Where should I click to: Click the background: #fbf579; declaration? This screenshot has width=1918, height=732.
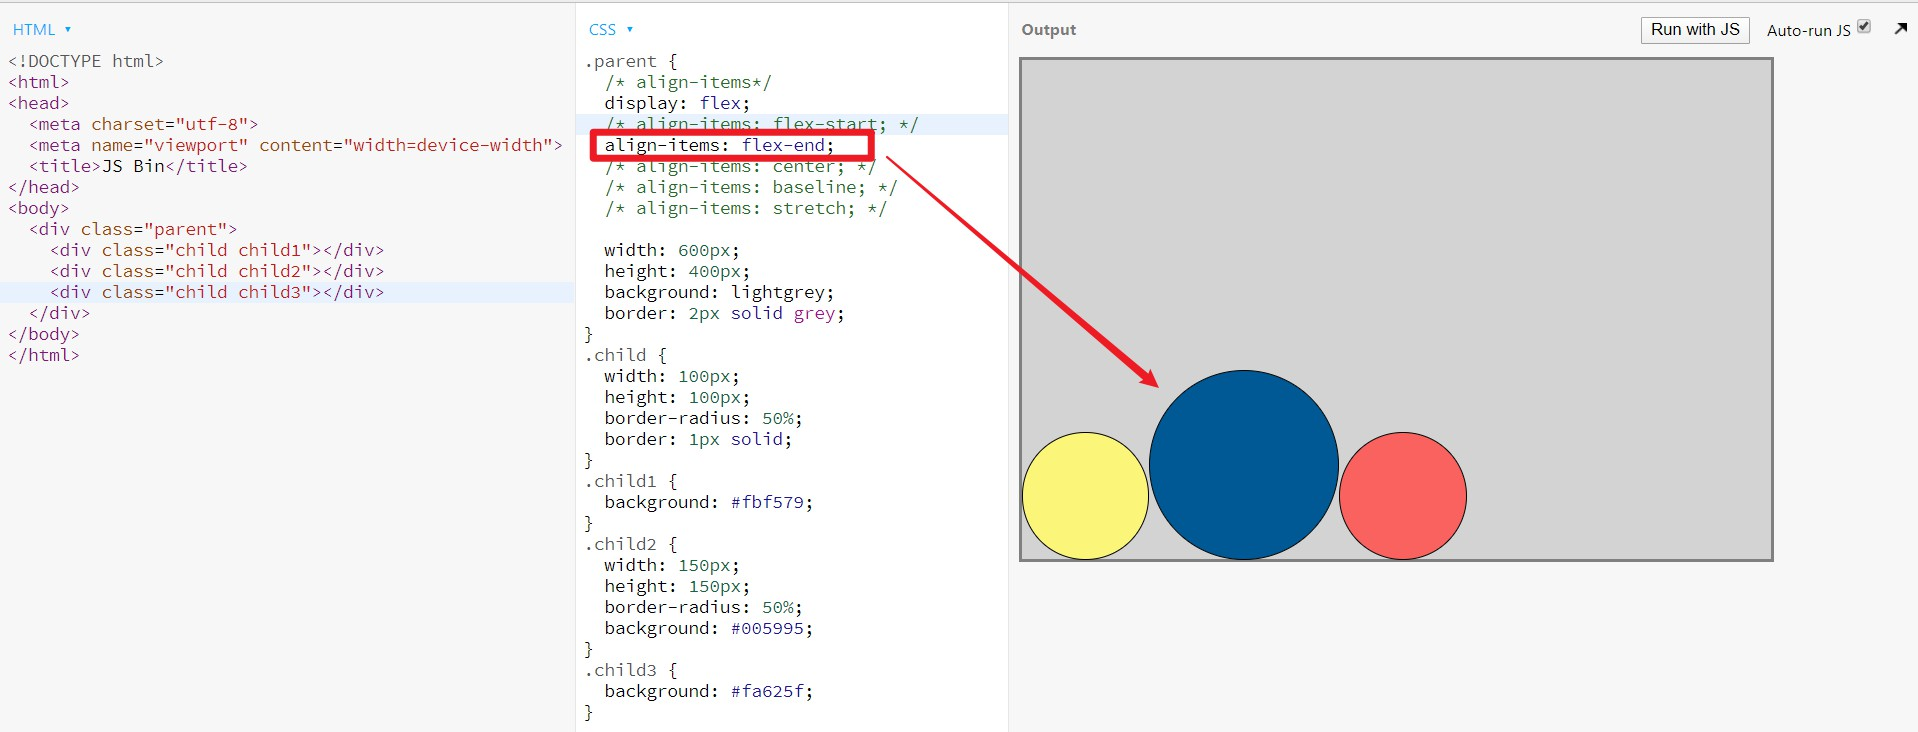point(709,502)
